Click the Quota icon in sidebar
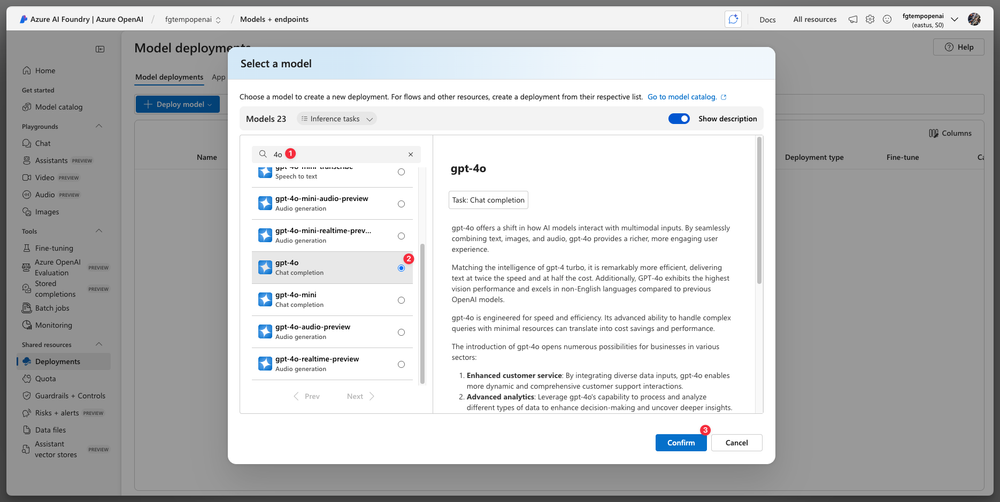Screen dimensions: 1000x502 [x=27, y=379]
